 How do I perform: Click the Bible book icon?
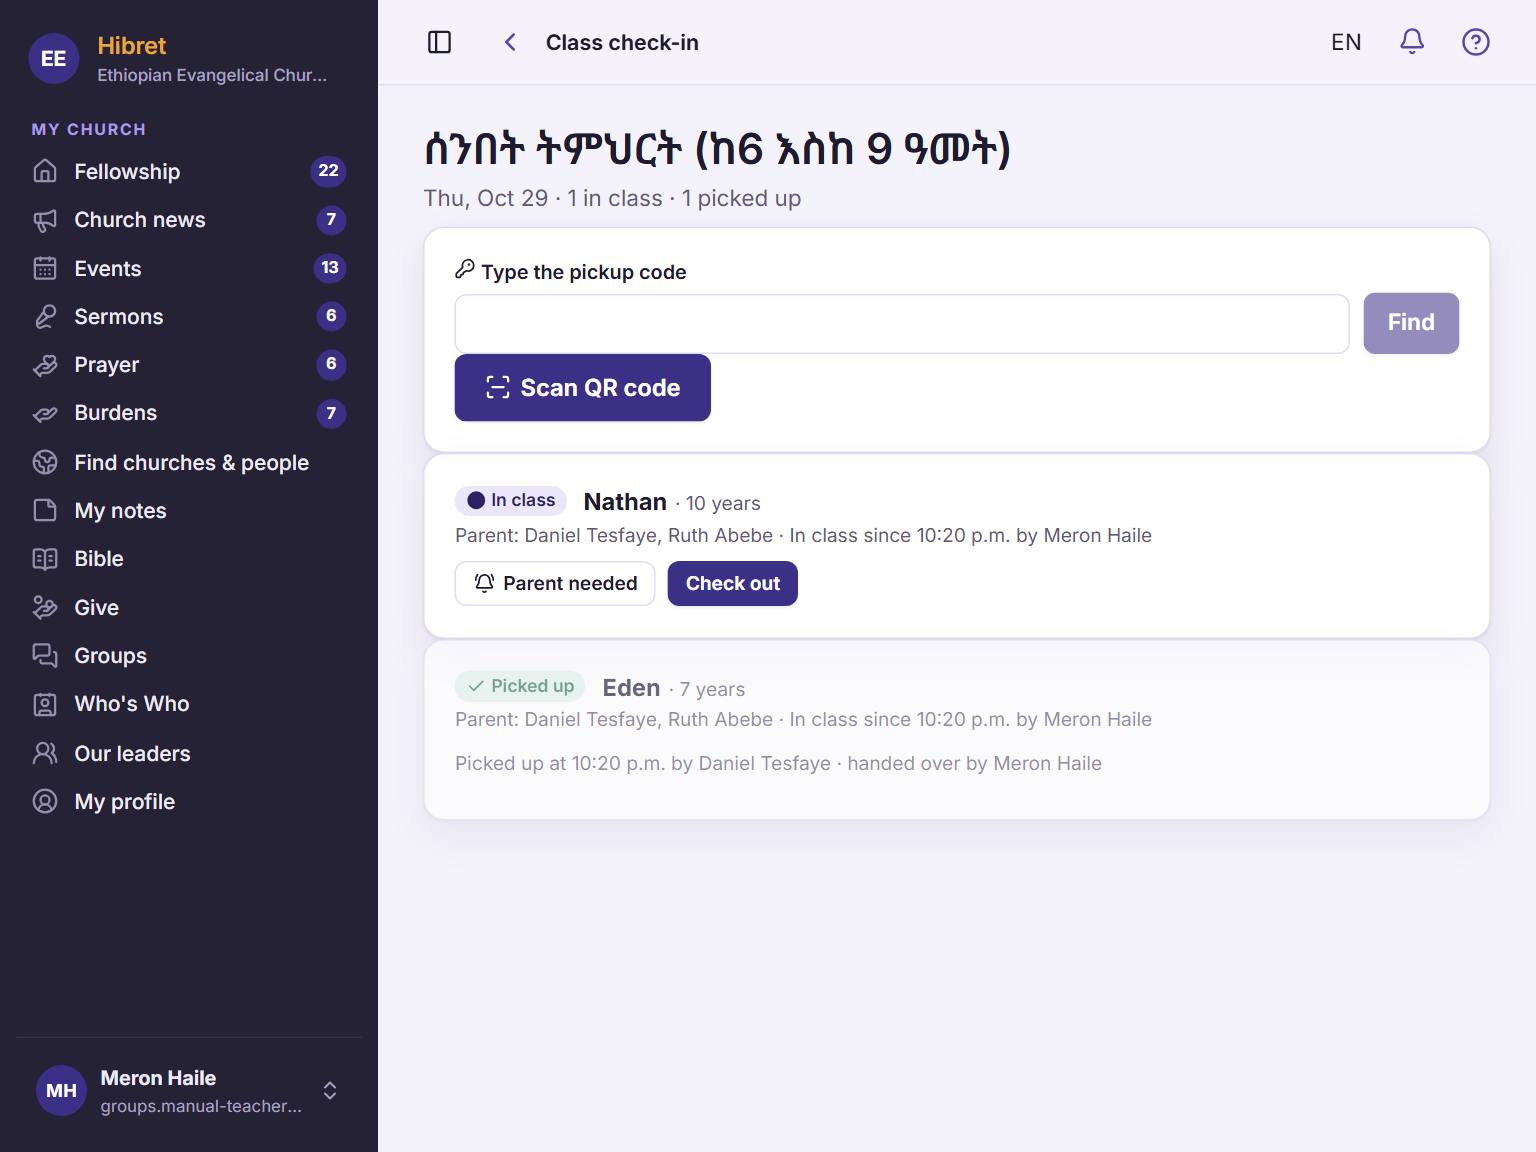pos(45,559)
